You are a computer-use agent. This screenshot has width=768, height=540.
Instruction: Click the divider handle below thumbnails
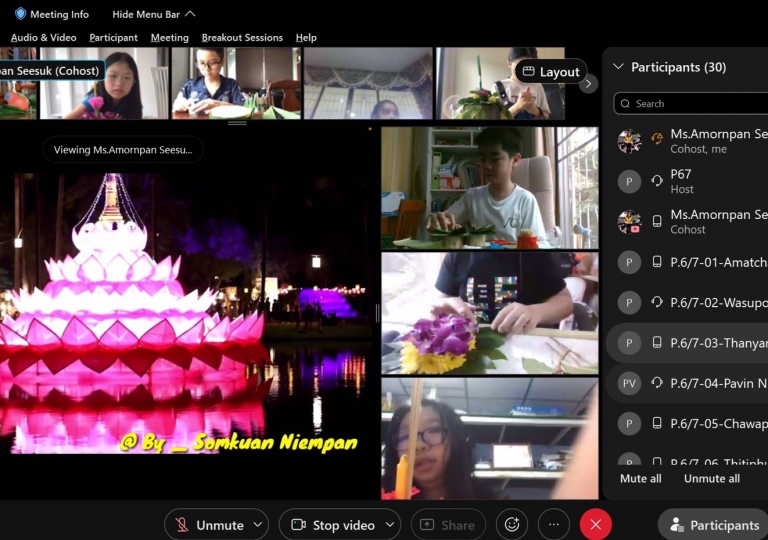click(x=237, y=123)
